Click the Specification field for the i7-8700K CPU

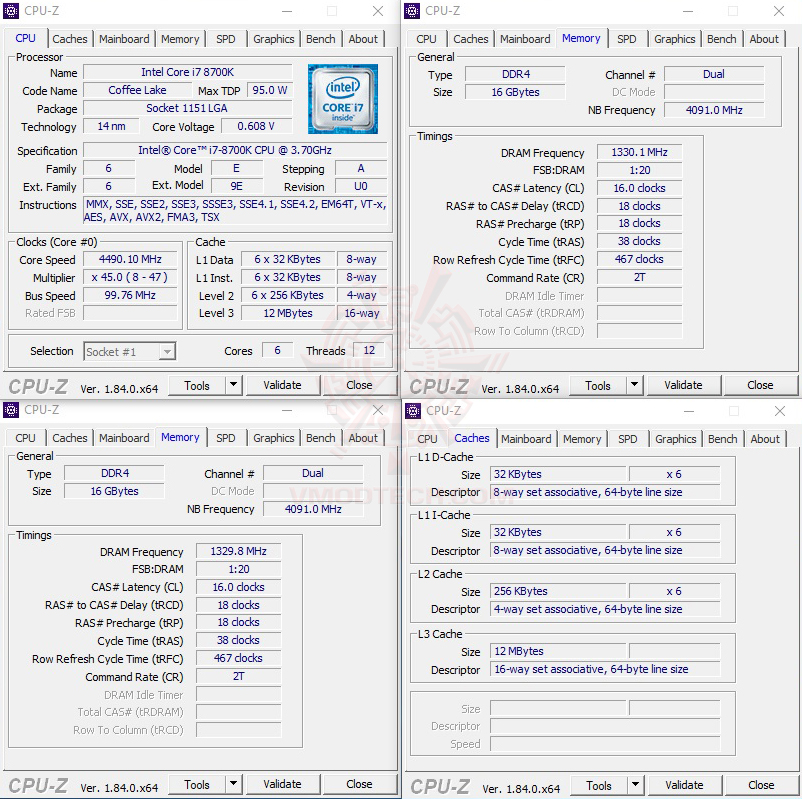[x=235, y=150]
